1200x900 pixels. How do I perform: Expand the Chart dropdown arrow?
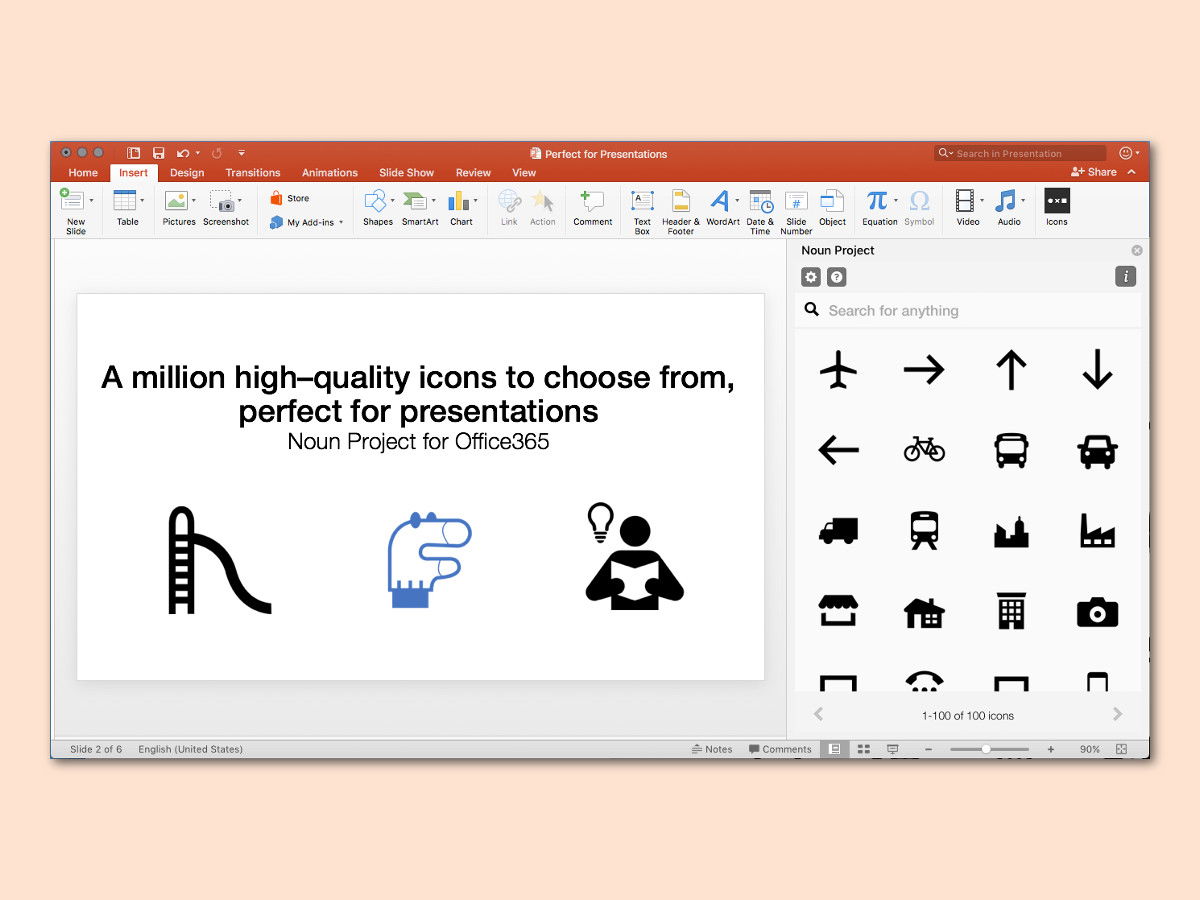tap(475, 200)
